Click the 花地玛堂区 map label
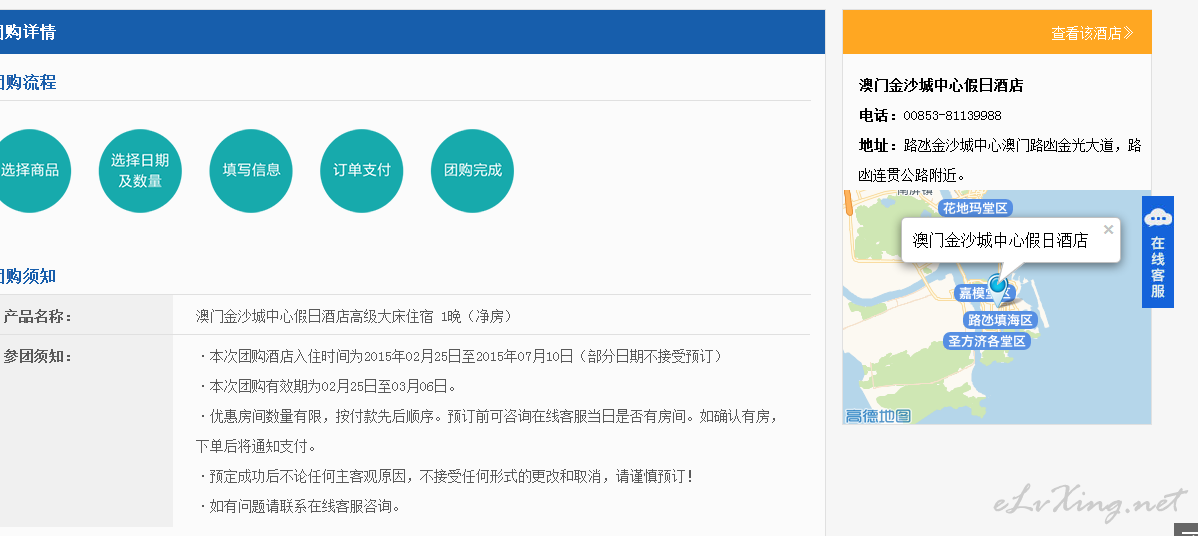Screen dimensions: 1198x536 (x=975, y=208)
